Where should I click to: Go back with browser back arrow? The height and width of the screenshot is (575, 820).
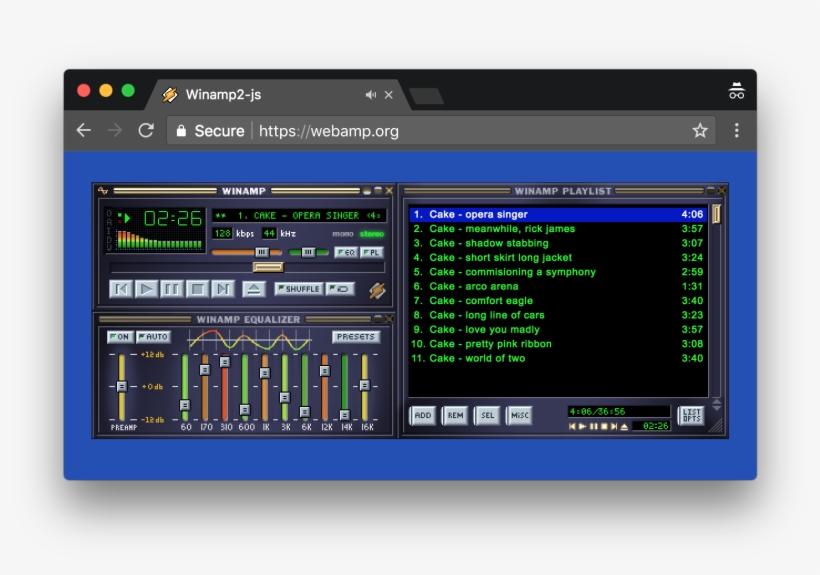click(84, 130)
